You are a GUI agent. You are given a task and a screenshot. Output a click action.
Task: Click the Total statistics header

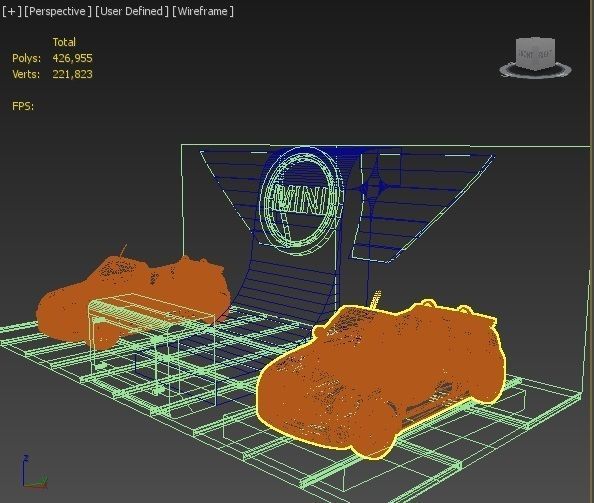tap(64, 42)
